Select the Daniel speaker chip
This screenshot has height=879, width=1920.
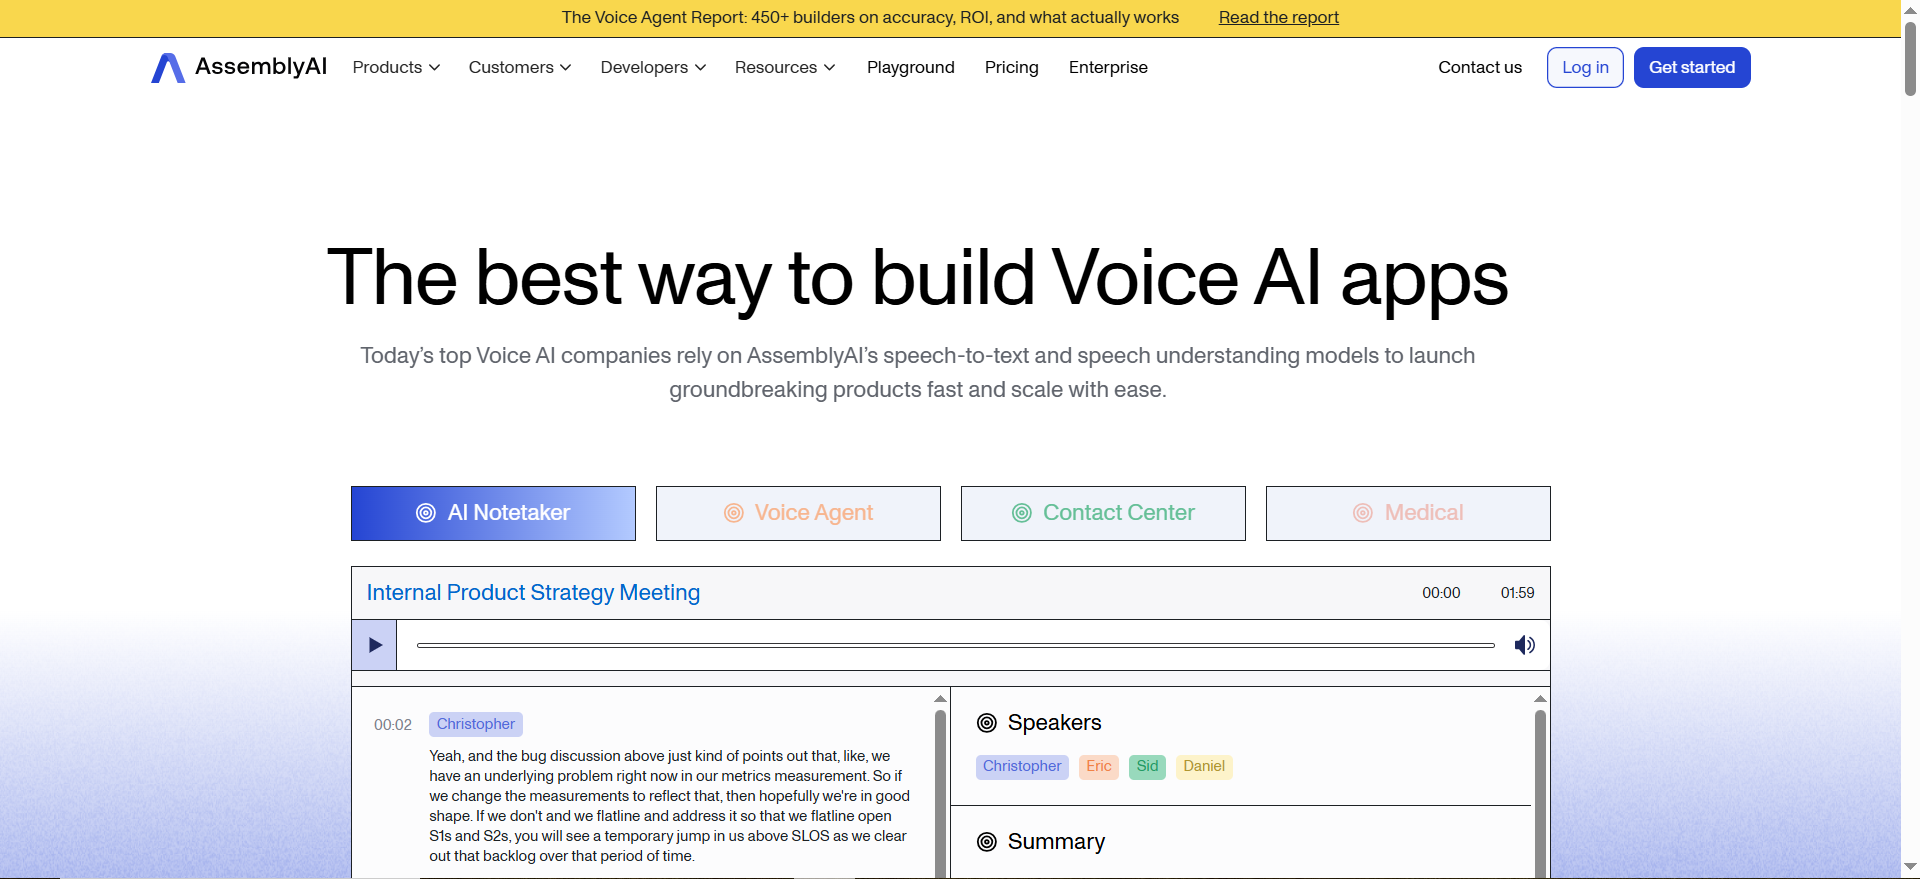point(1204,767)
